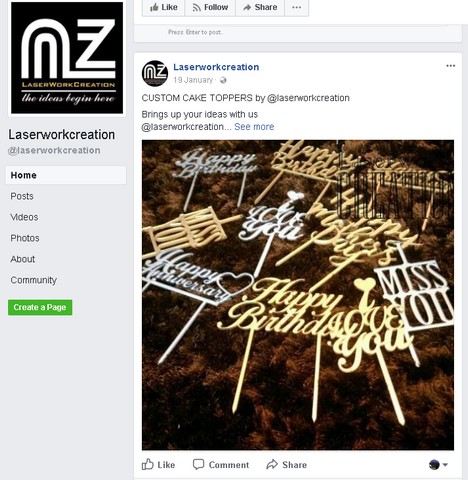Like the cake toppers post

coord(159,464)
